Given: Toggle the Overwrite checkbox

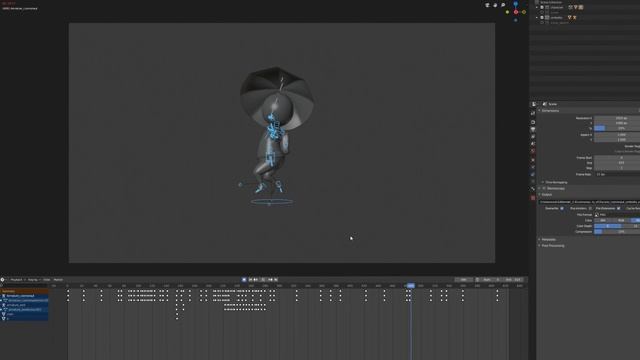Looking at the screenshot, I should [562, 209].
